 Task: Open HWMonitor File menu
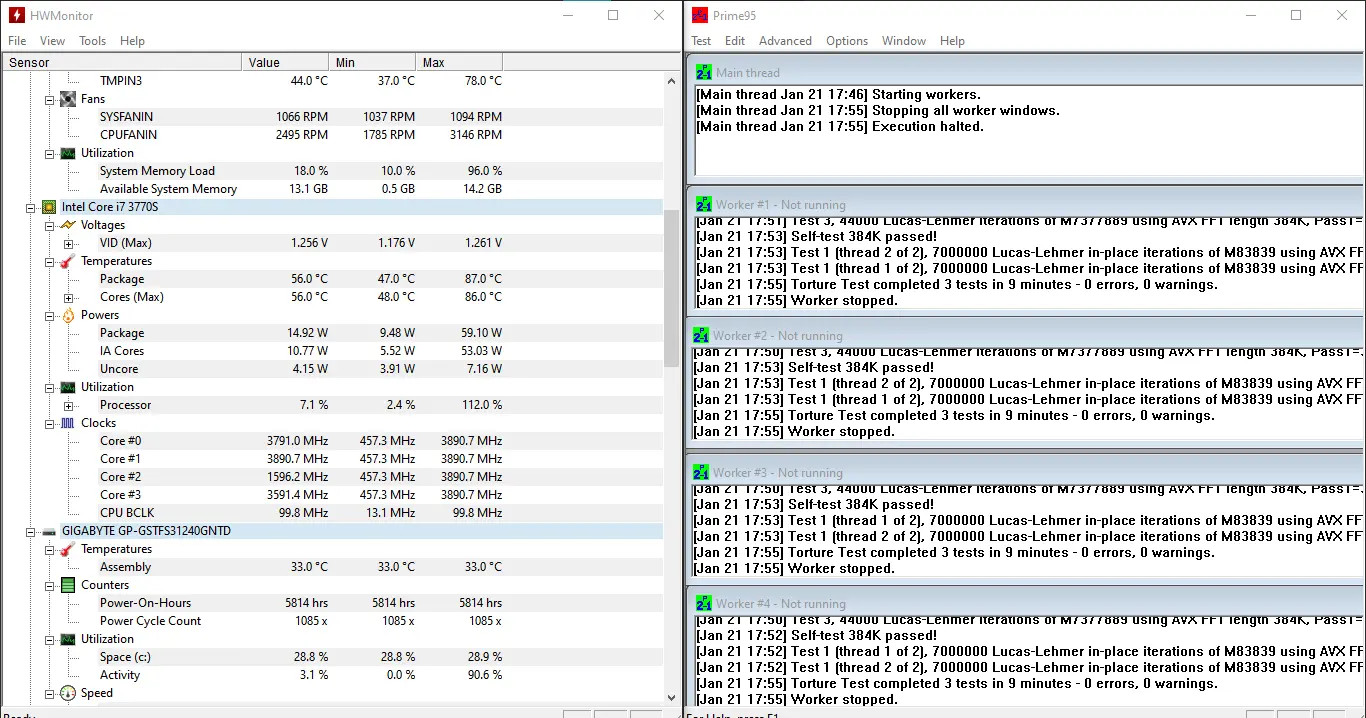click(x=17, y=41)
